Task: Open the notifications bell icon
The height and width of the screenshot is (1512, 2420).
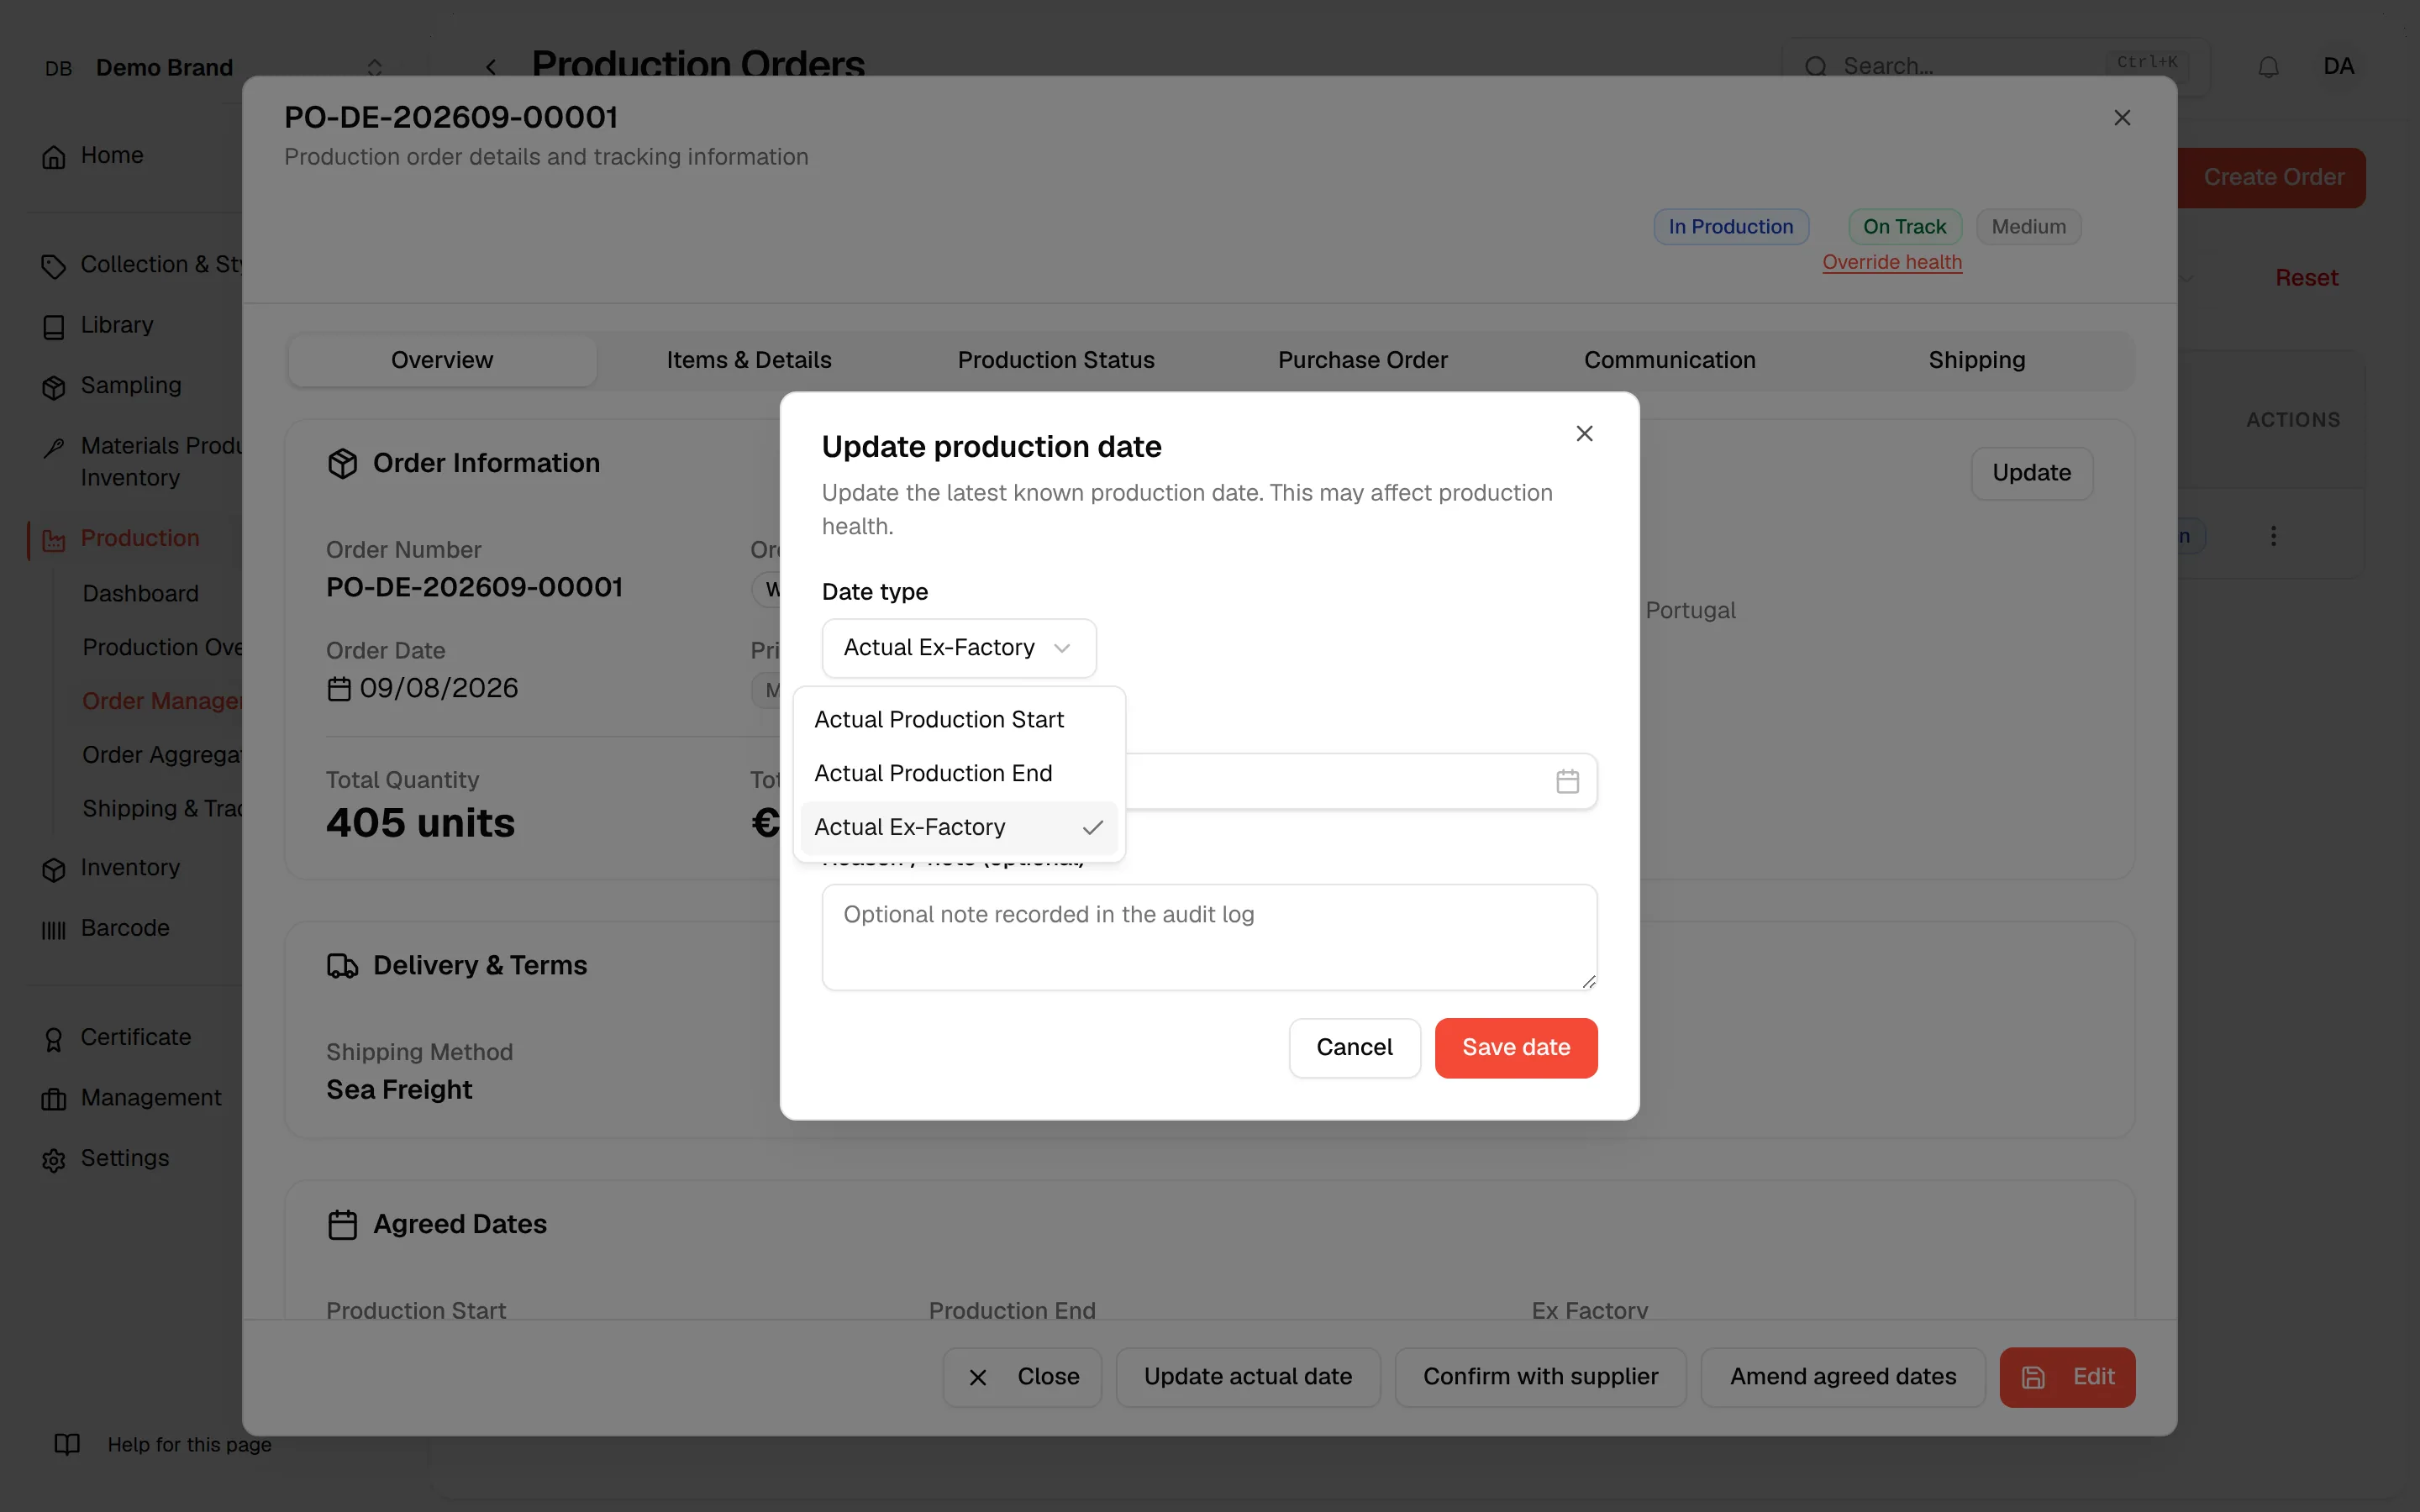Action: (x=2268, y=67)
